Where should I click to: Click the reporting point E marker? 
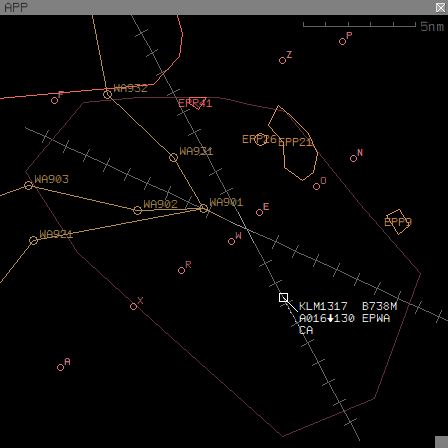pos(259,212)
